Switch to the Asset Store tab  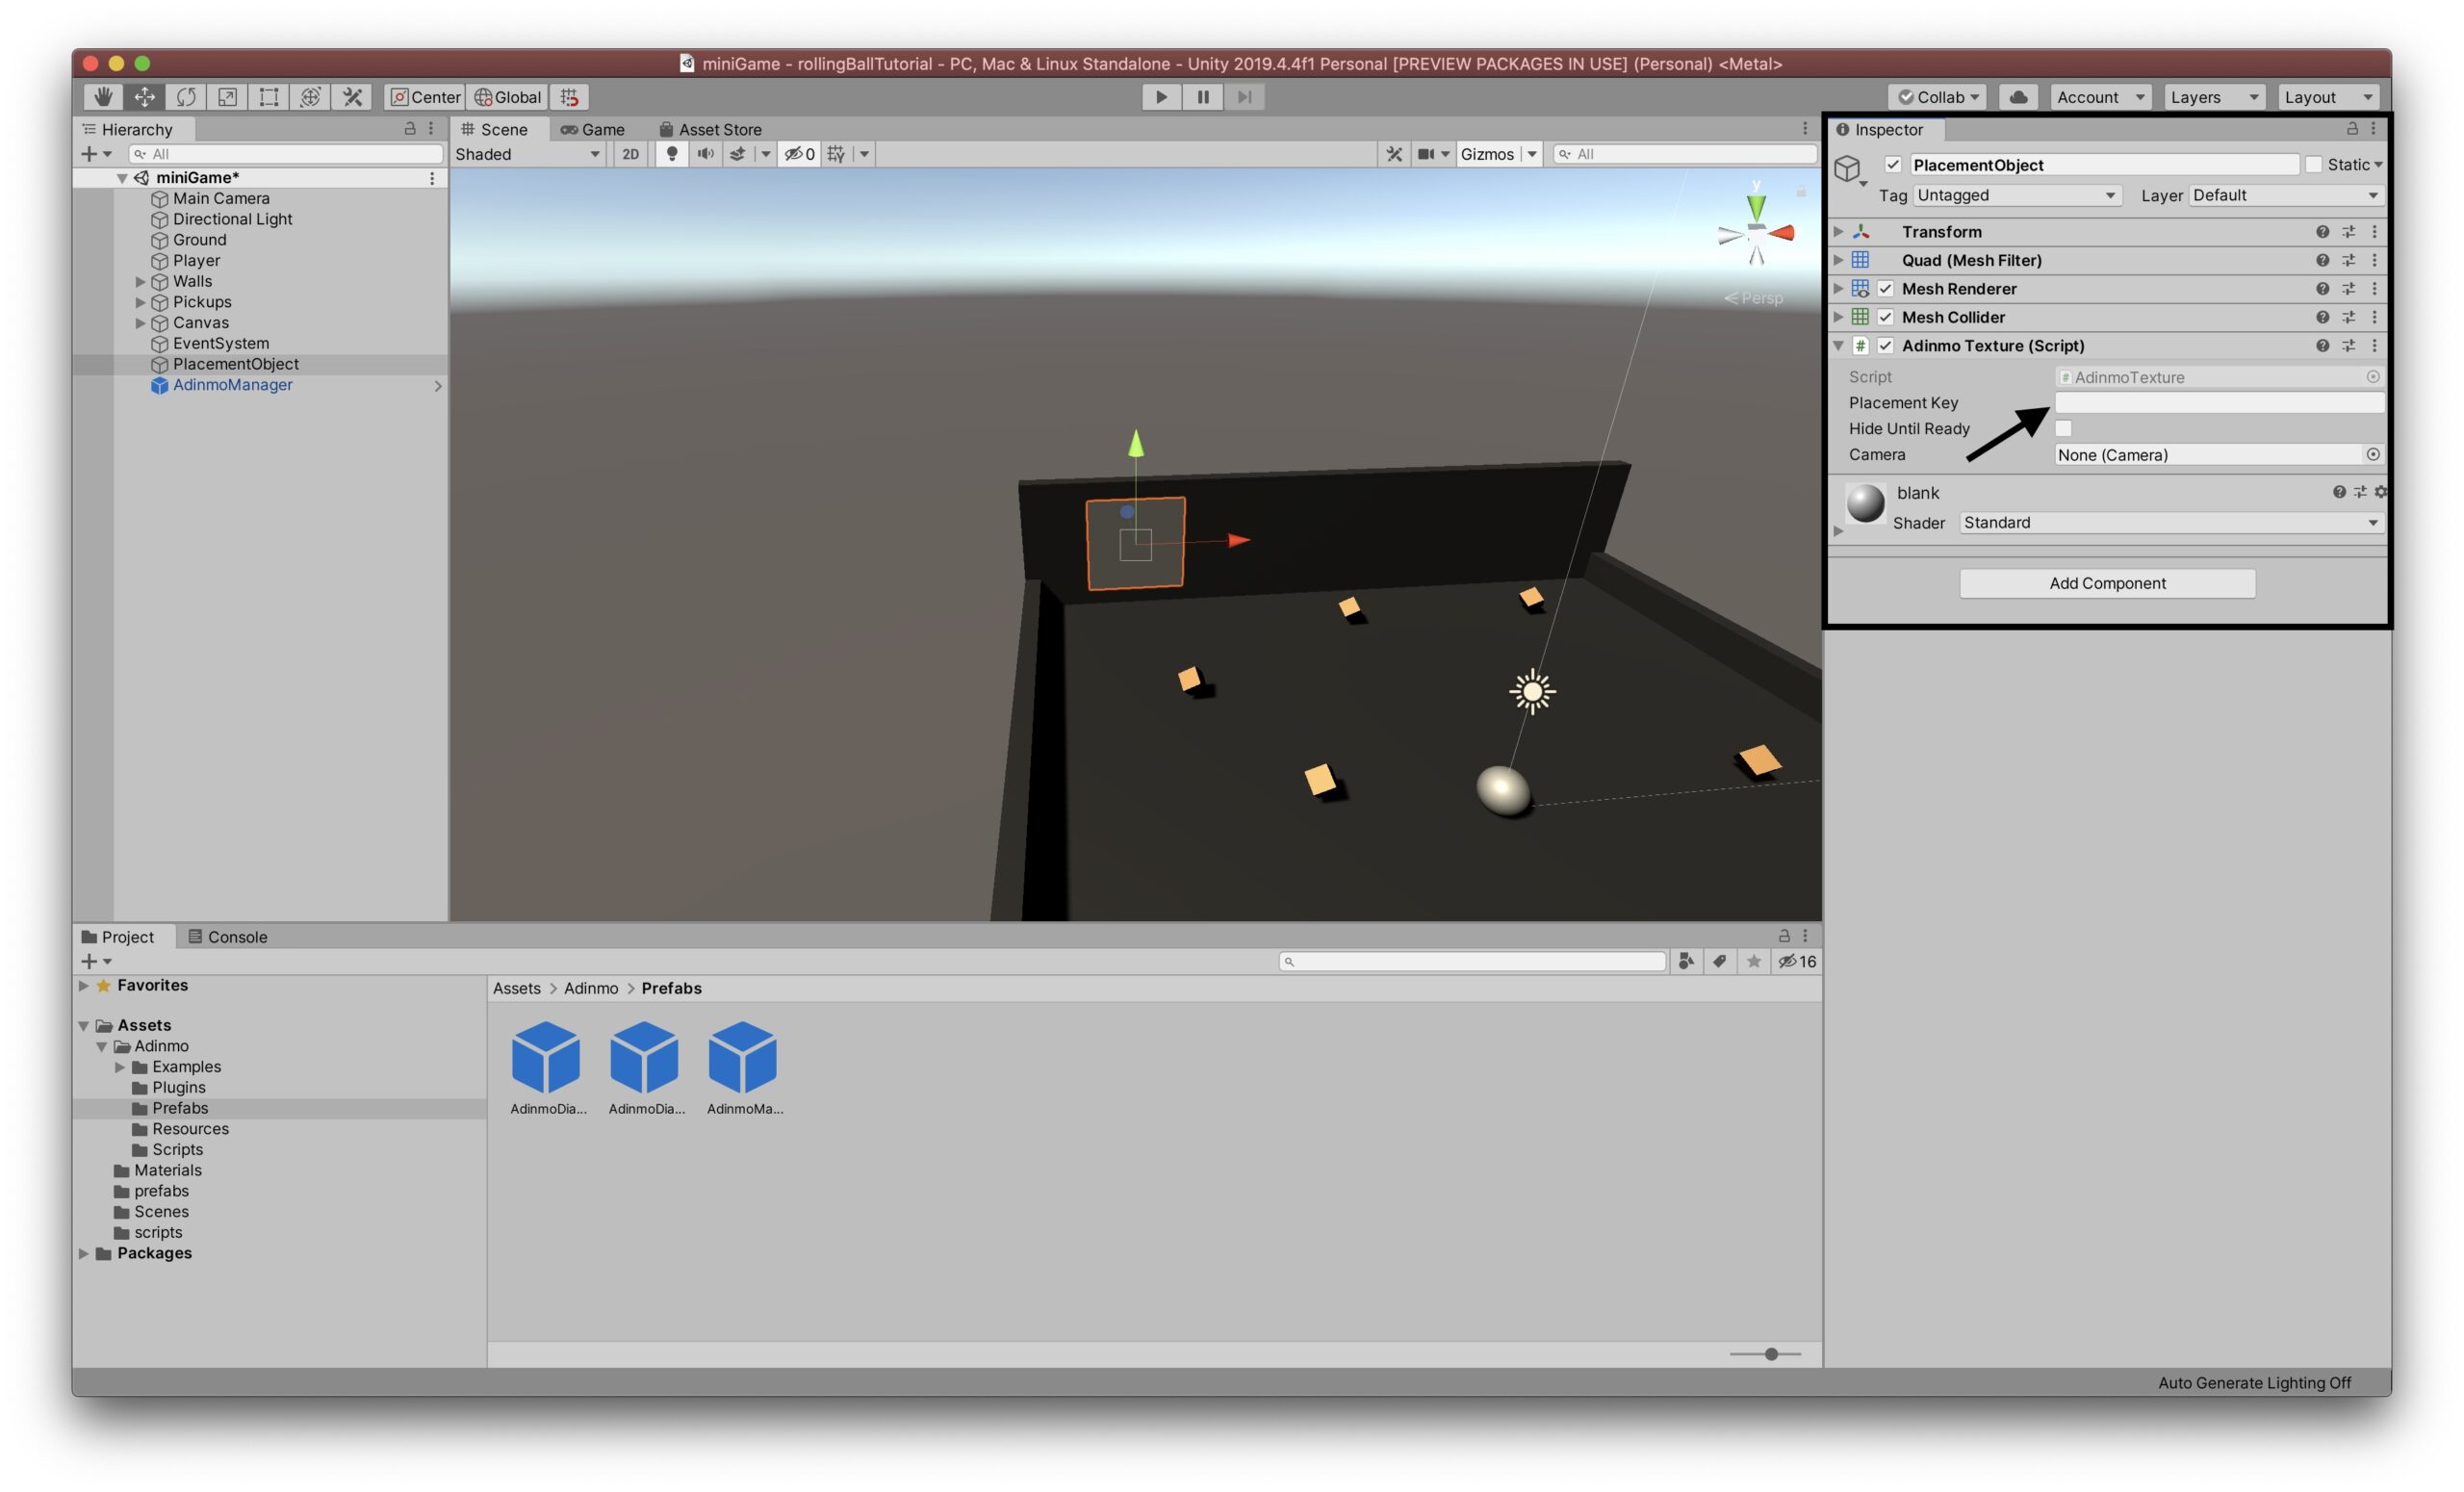point(711,129)
